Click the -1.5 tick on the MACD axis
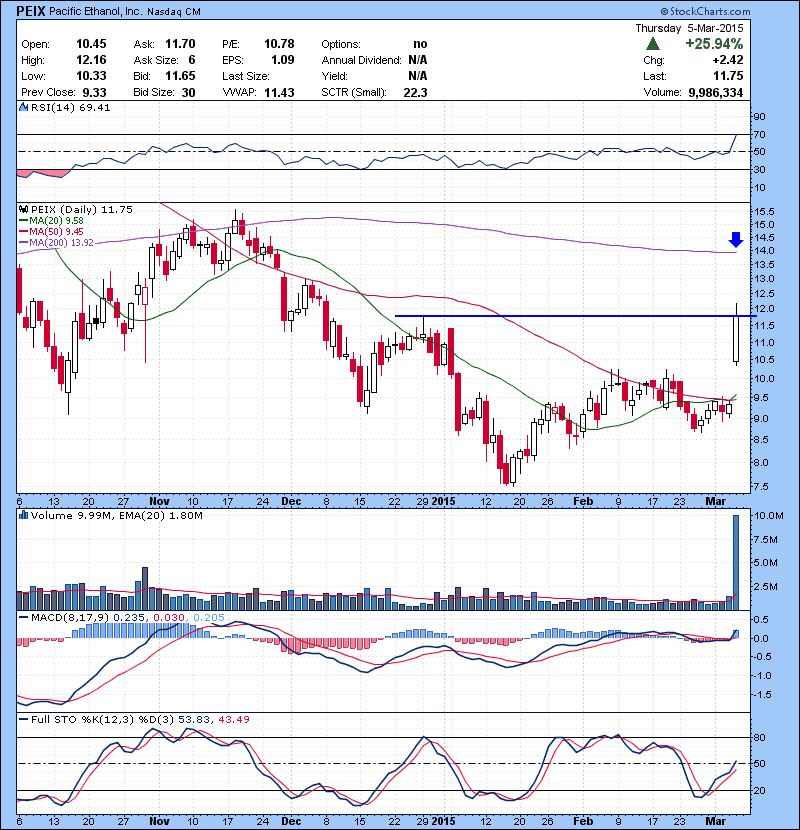 click(x=762, y=694)
